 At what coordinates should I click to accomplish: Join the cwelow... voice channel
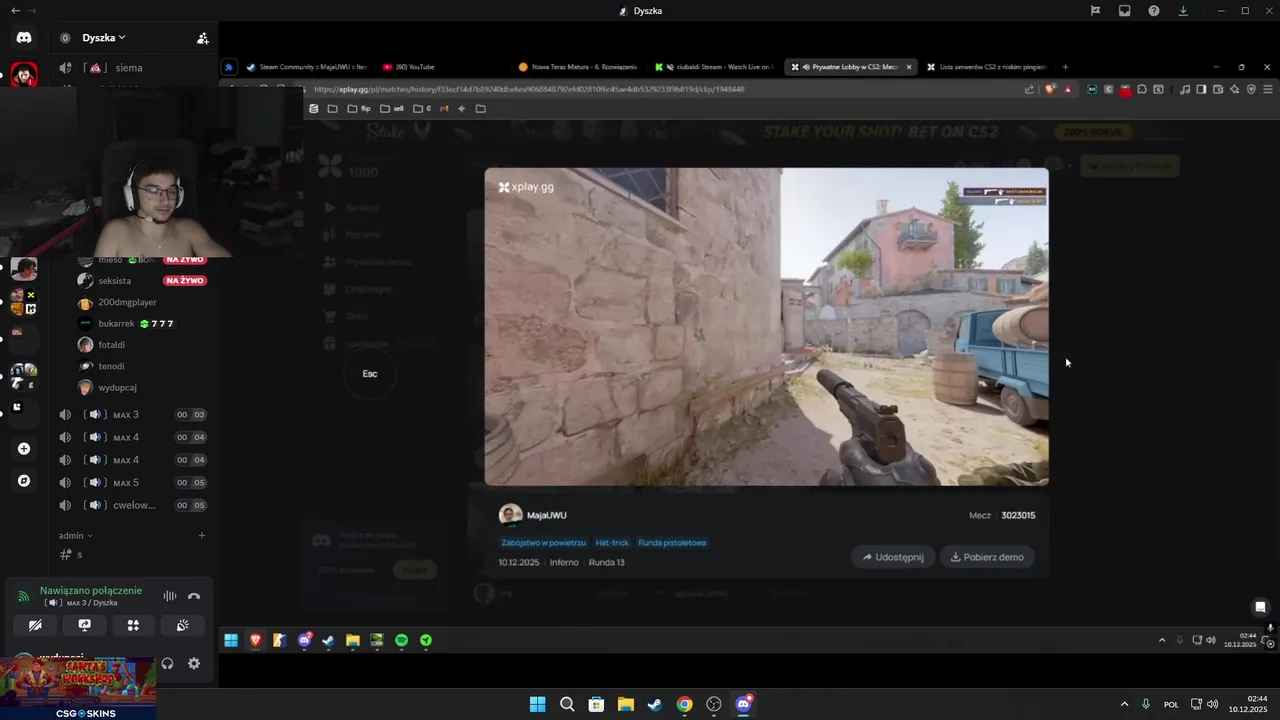(134, 506)
